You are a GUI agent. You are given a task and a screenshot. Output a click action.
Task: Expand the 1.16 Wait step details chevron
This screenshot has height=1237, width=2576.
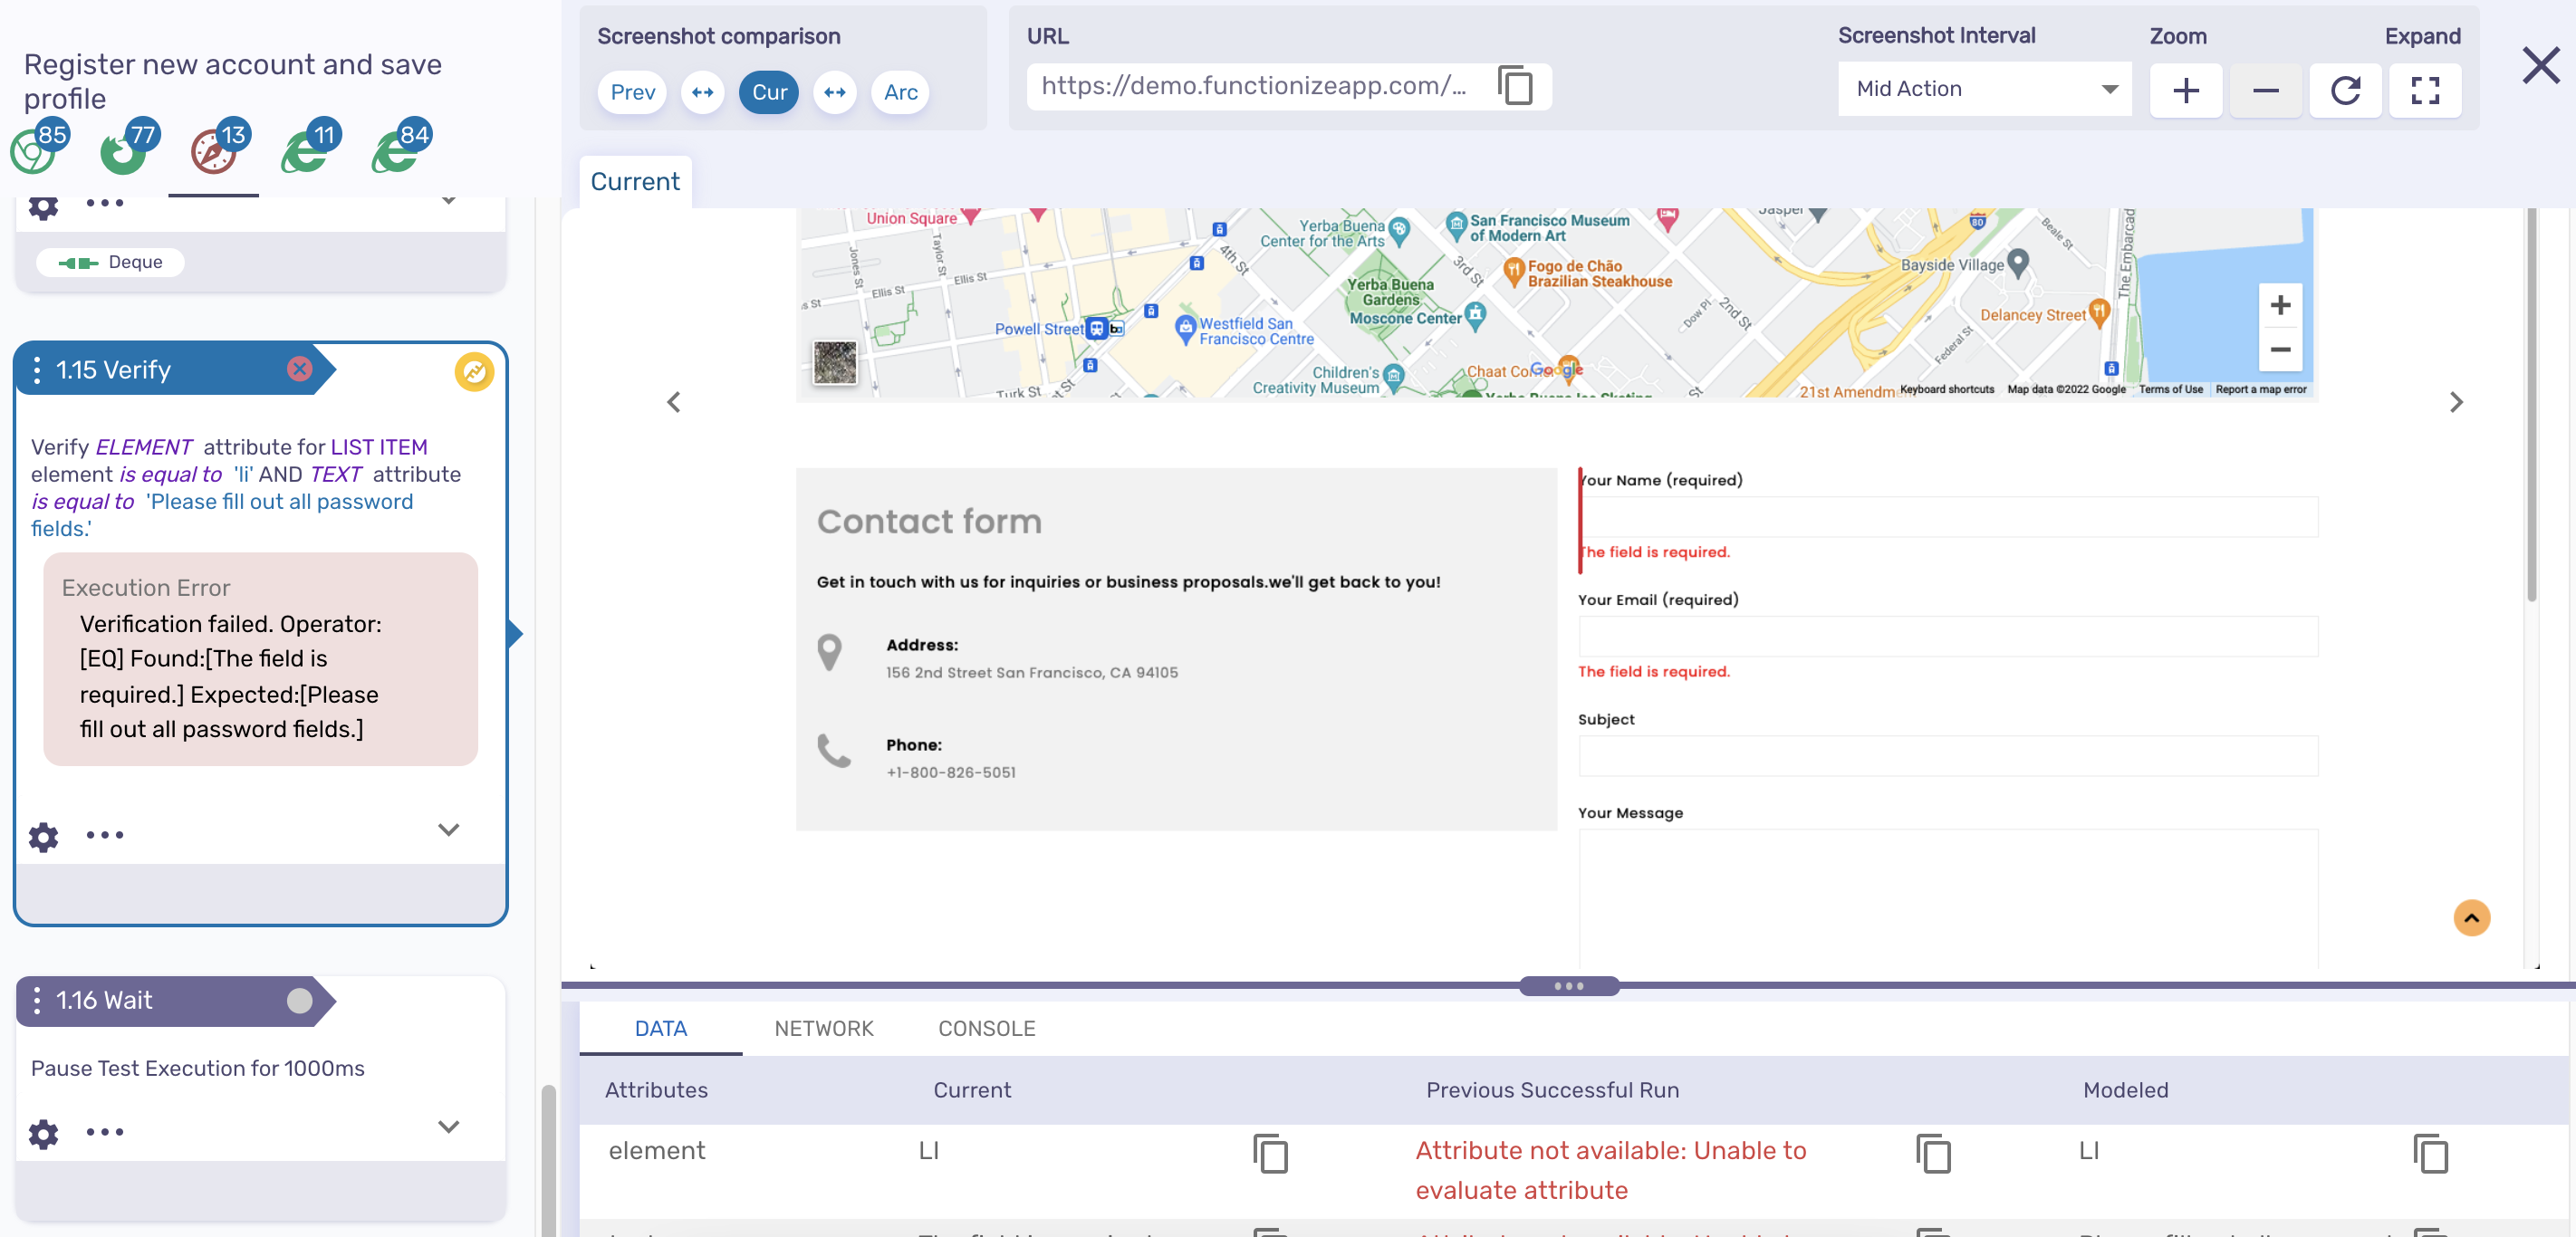coord(449,1127)
